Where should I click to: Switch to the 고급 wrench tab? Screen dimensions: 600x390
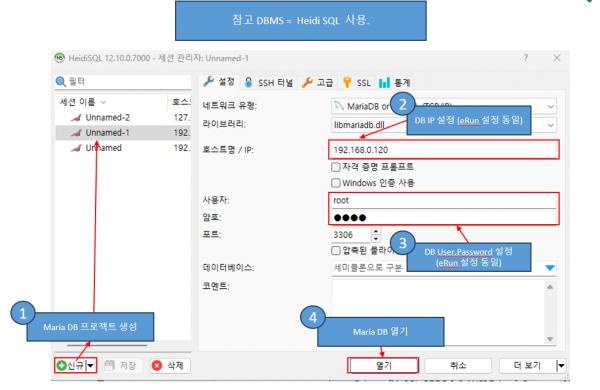[x=317, y=82]
